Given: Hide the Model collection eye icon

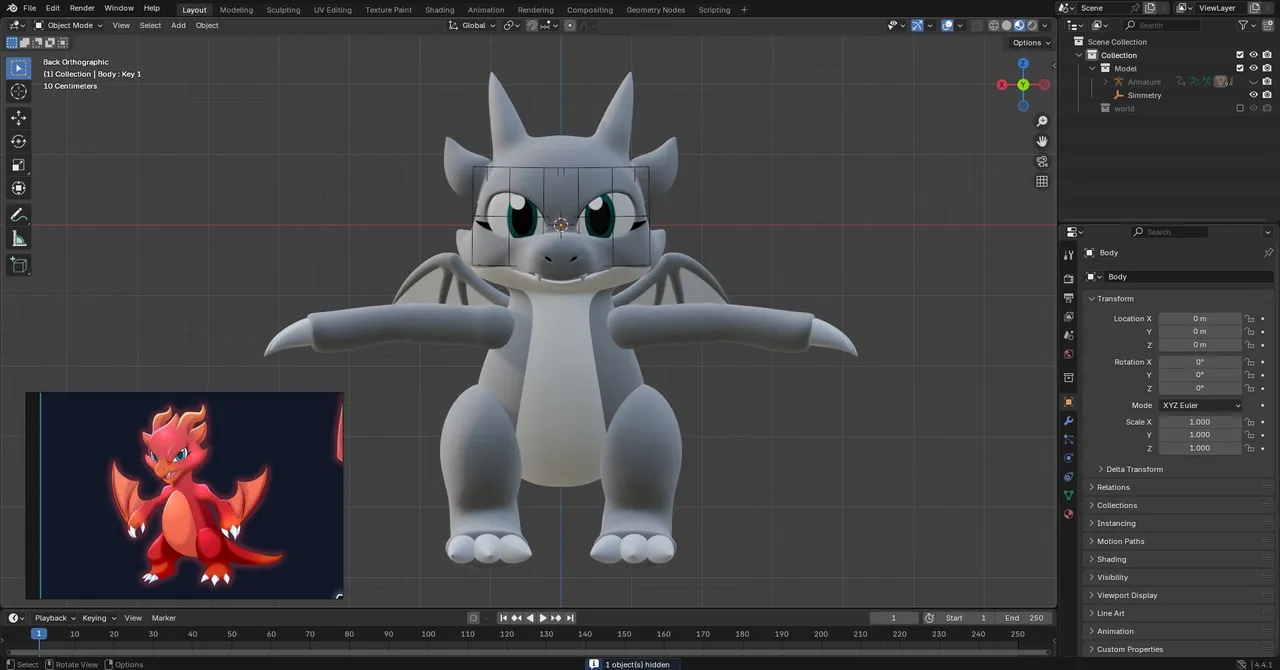Looking at the screenshot, I should pyautogui.click(x=1253, y=68).
